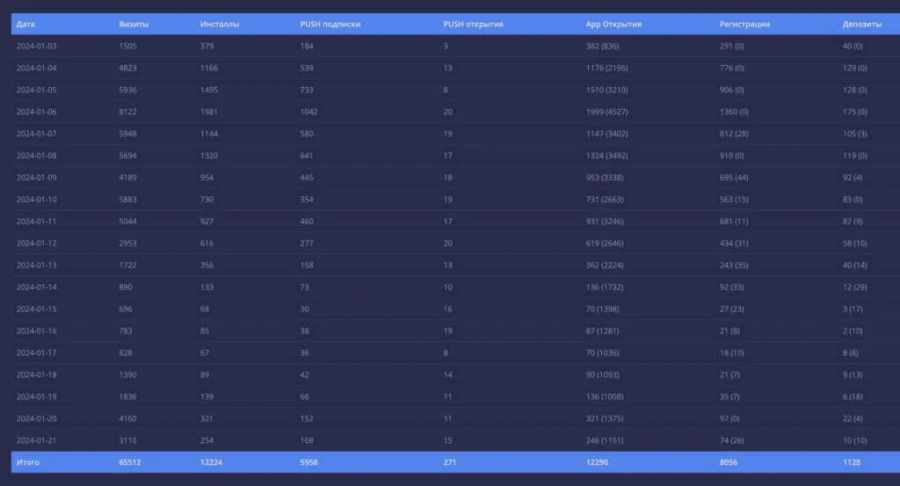Image resolution: width=900 pixels, height=486 pixels.
Task: Click the visits value 8122
Action: 128,112
